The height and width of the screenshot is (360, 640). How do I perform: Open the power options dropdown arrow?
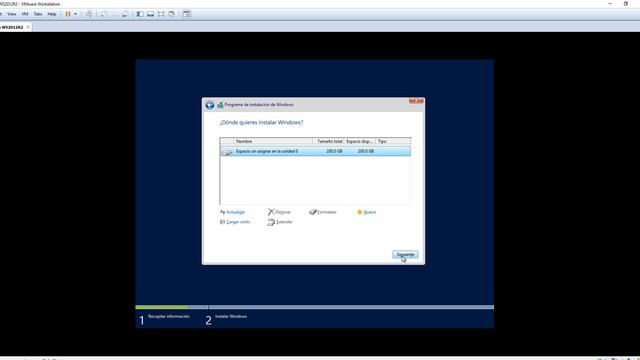tap(76, 14)
